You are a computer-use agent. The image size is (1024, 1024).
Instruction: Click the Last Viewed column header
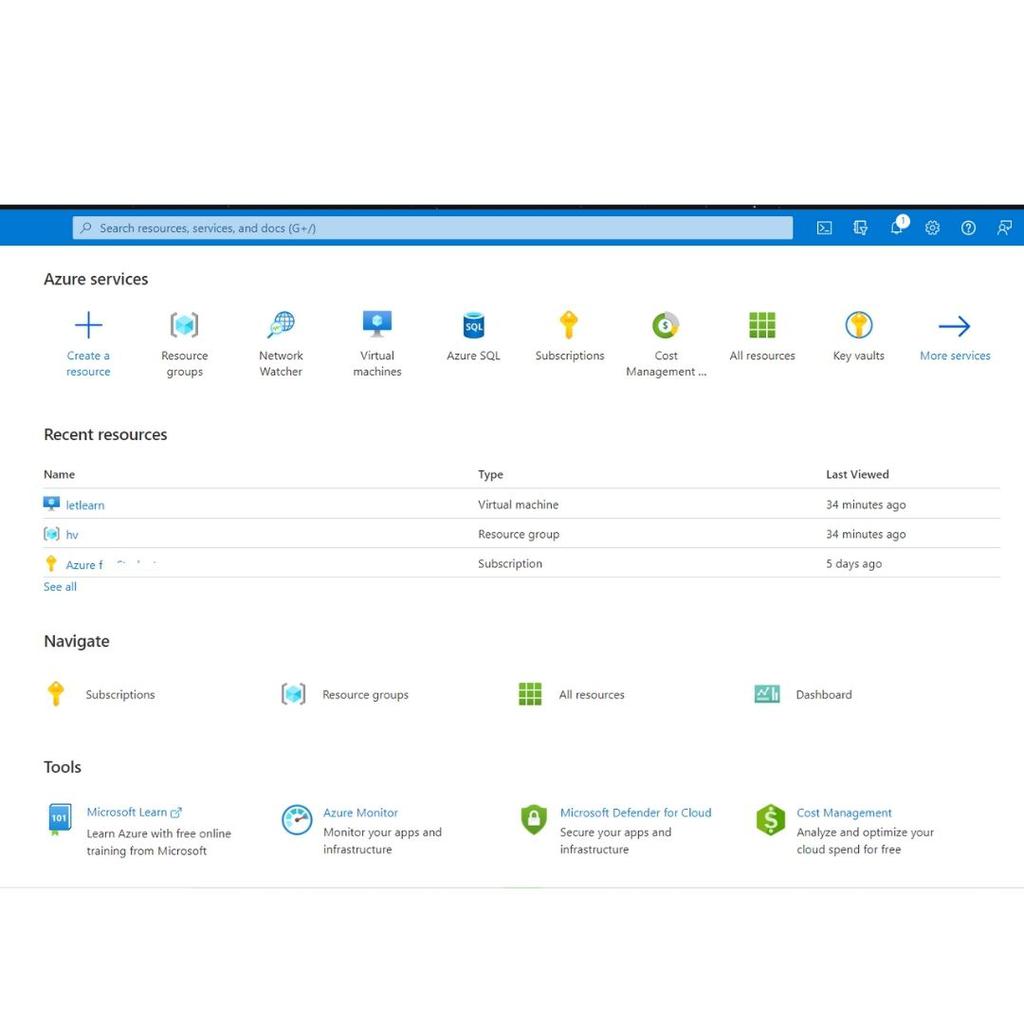click(857, 474)
